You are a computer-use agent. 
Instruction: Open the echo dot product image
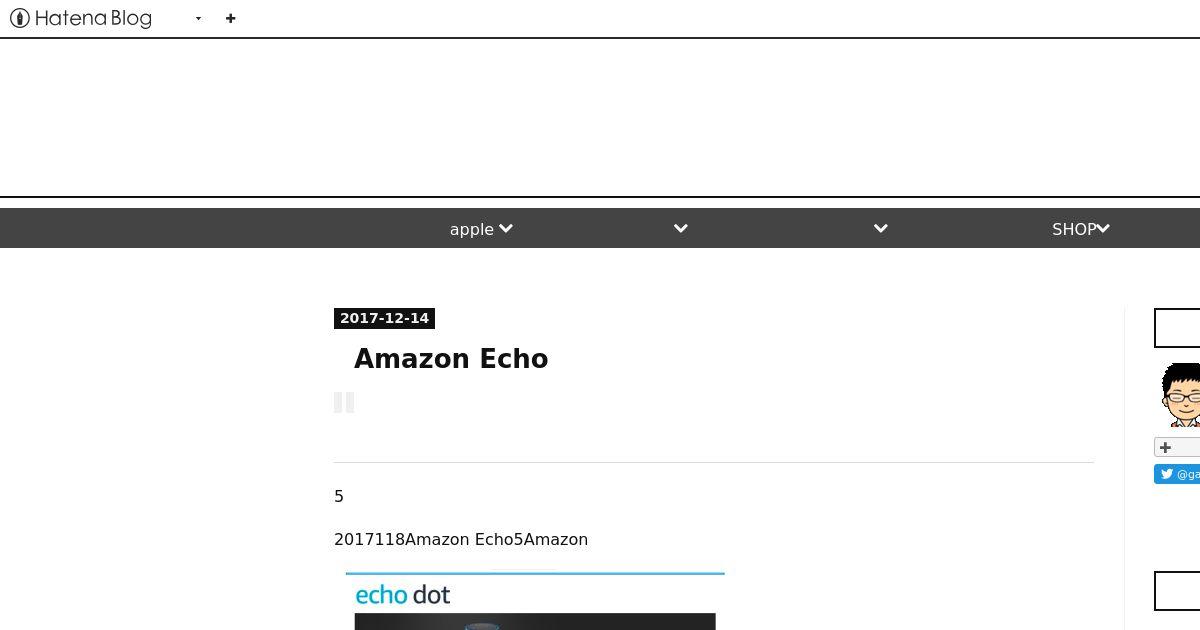(535, 601)
